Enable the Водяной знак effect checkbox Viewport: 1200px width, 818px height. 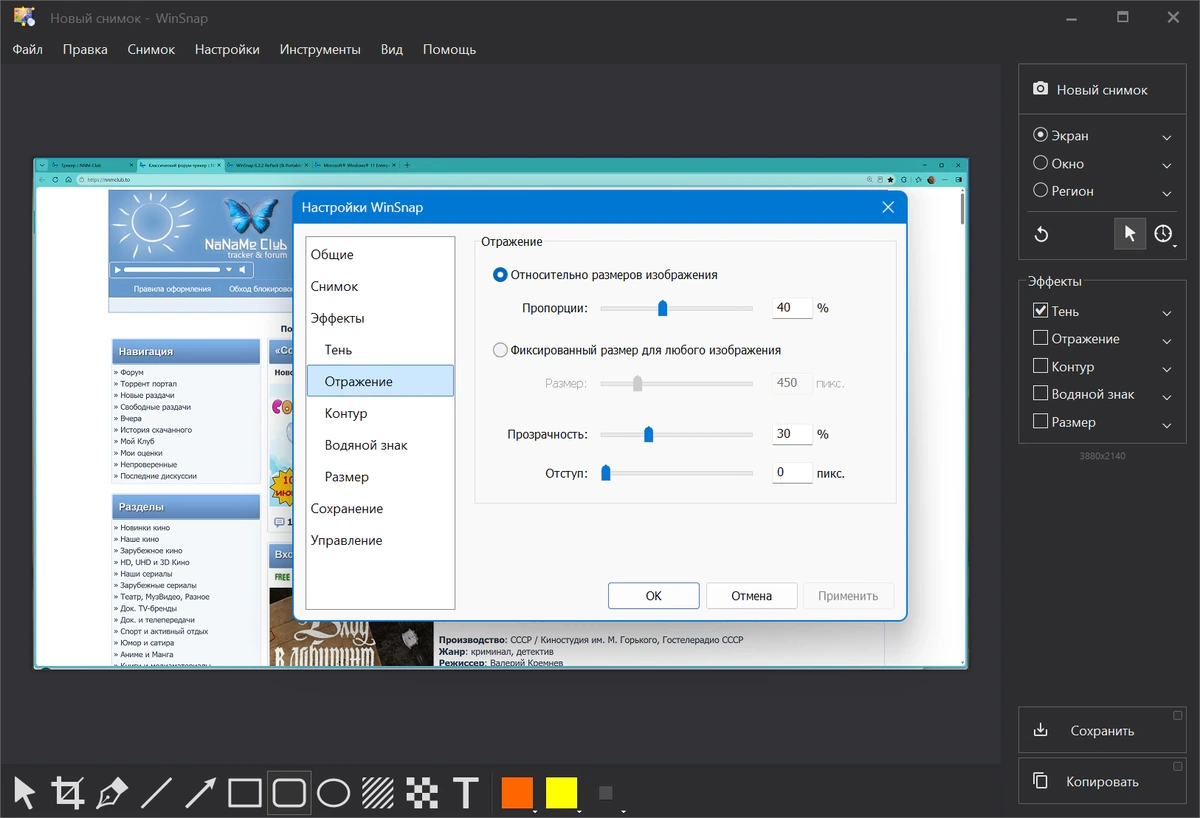(x=1040, y=394)
